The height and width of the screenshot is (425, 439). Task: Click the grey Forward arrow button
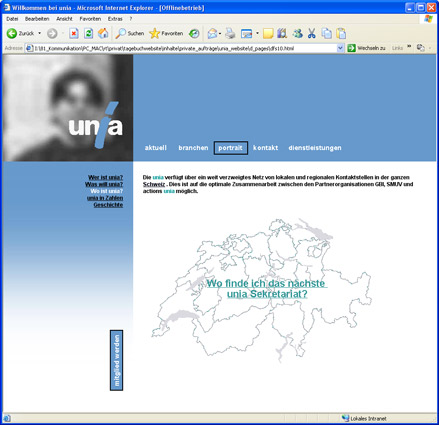coord(52,33)
